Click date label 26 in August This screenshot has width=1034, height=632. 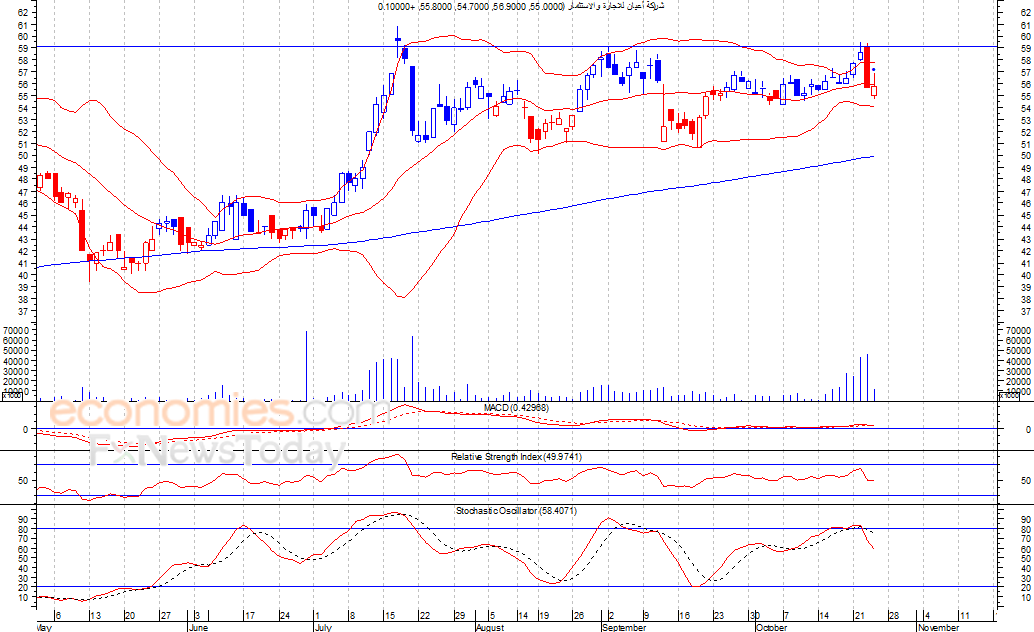pos(579,616)
